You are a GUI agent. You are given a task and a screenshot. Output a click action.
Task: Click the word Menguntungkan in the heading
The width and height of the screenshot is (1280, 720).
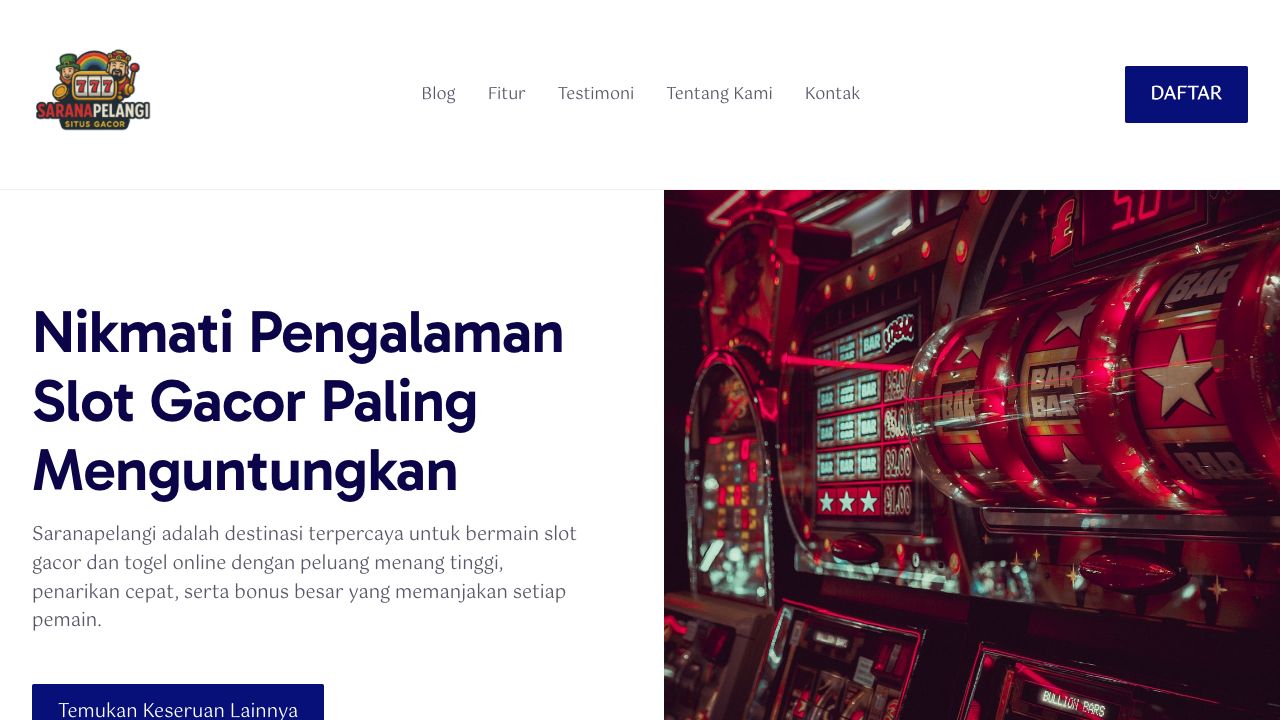[245, 471]
